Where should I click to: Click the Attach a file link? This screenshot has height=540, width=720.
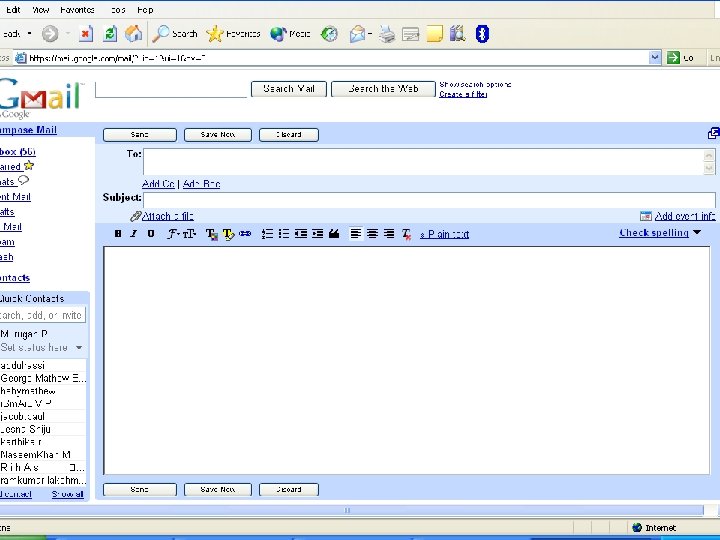pos(168,216)
